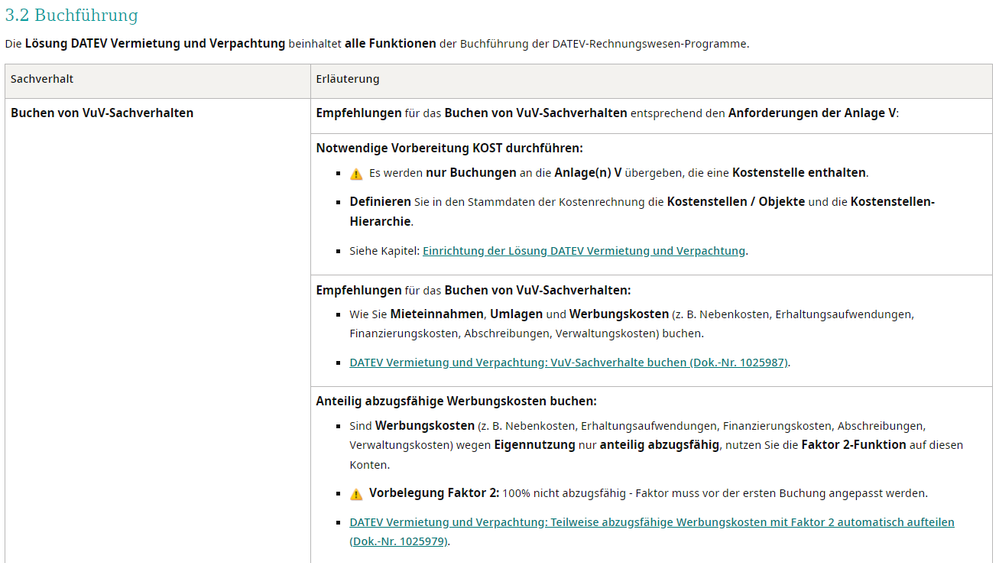Click the 'Buchen von VuV-Sachverhalten' row label
The height and width of the screenshot is (563, 999).
coord(102,113)
